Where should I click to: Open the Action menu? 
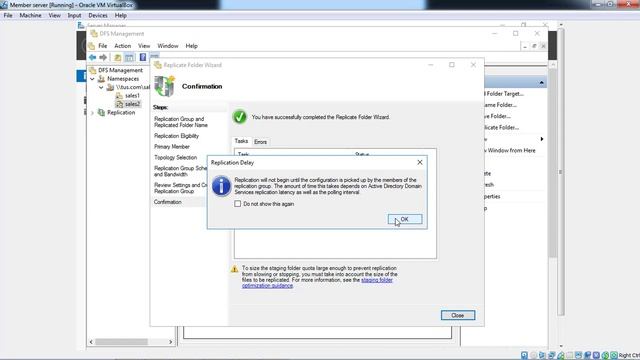[122, 46]
